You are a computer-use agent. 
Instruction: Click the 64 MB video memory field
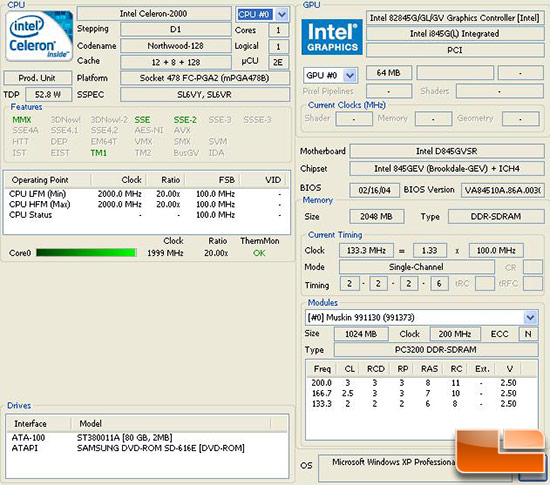pos(389,73)
